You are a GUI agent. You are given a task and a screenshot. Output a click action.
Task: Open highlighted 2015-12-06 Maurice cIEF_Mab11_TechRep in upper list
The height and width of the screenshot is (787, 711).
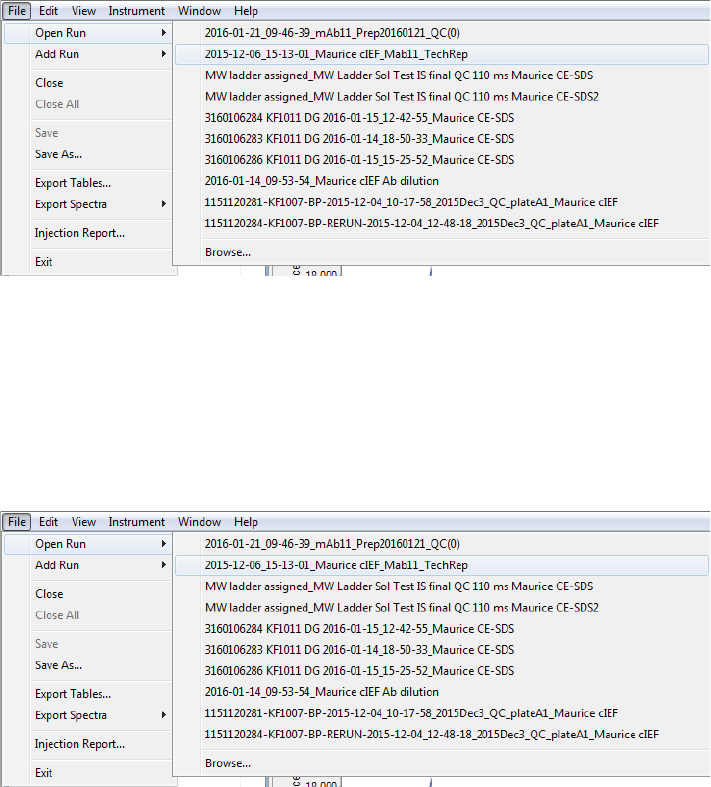tap(442, 54)
